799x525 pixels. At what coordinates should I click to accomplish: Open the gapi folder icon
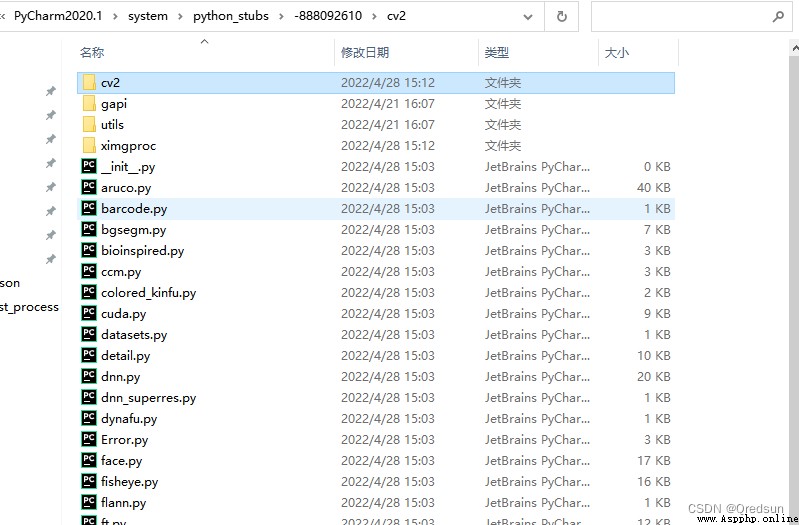pos(89,103)
